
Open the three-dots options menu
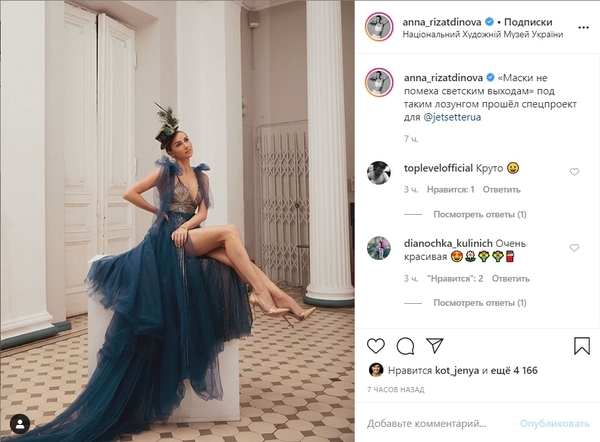click(583, 28)
